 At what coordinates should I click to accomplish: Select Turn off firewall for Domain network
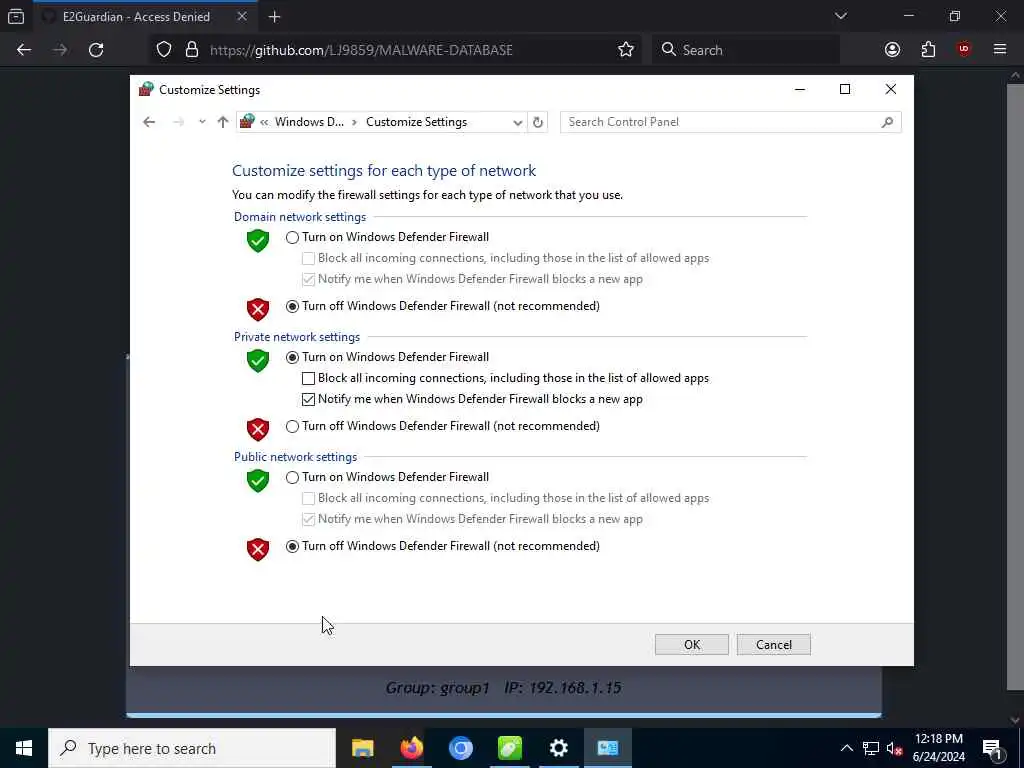pos(293,306)
